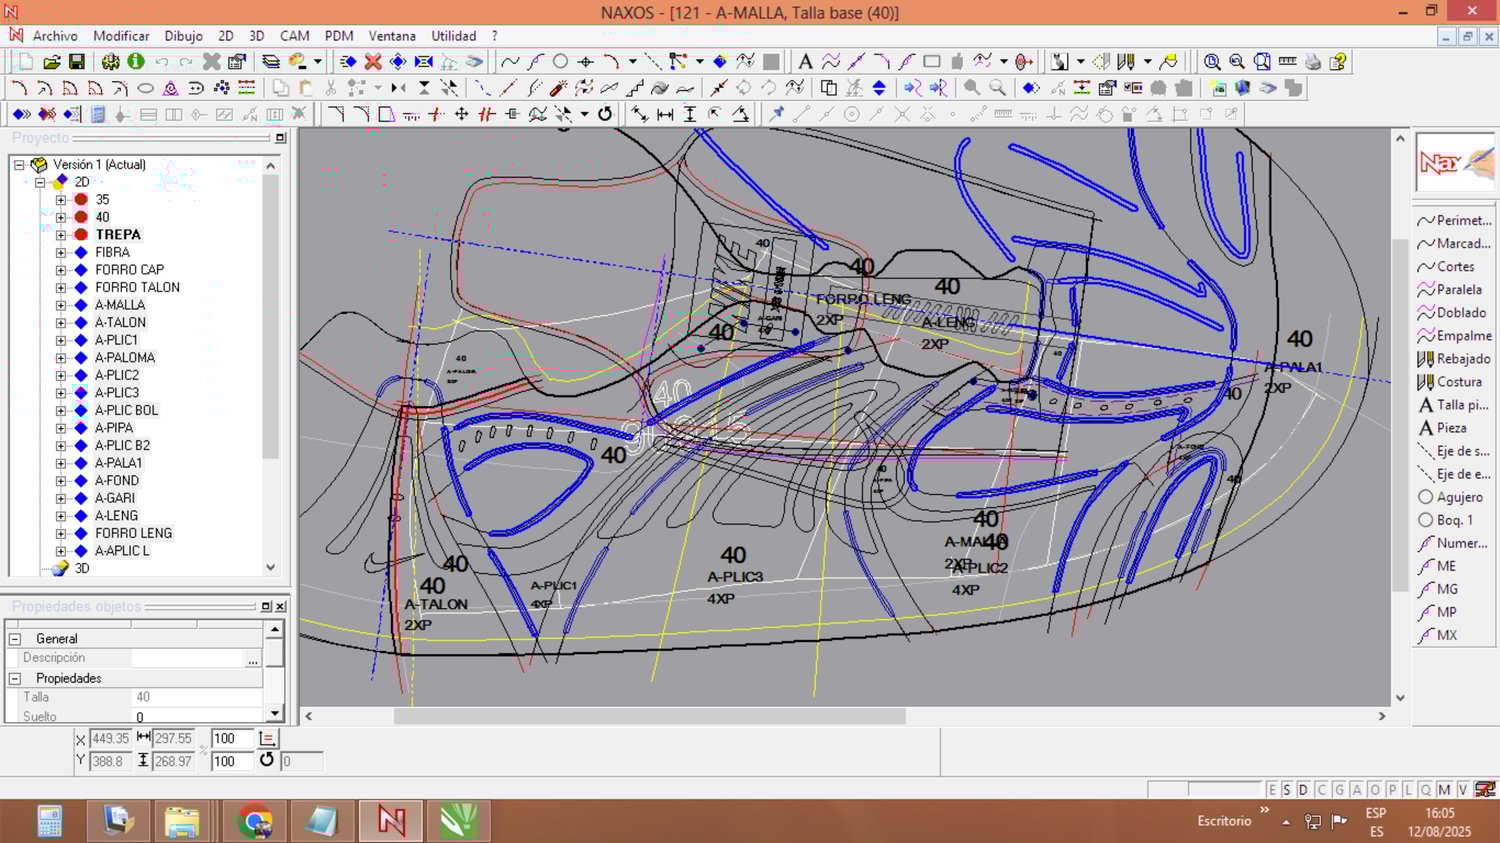
Task: Click the rotate arrow tool icon
Action: (605, 114)
